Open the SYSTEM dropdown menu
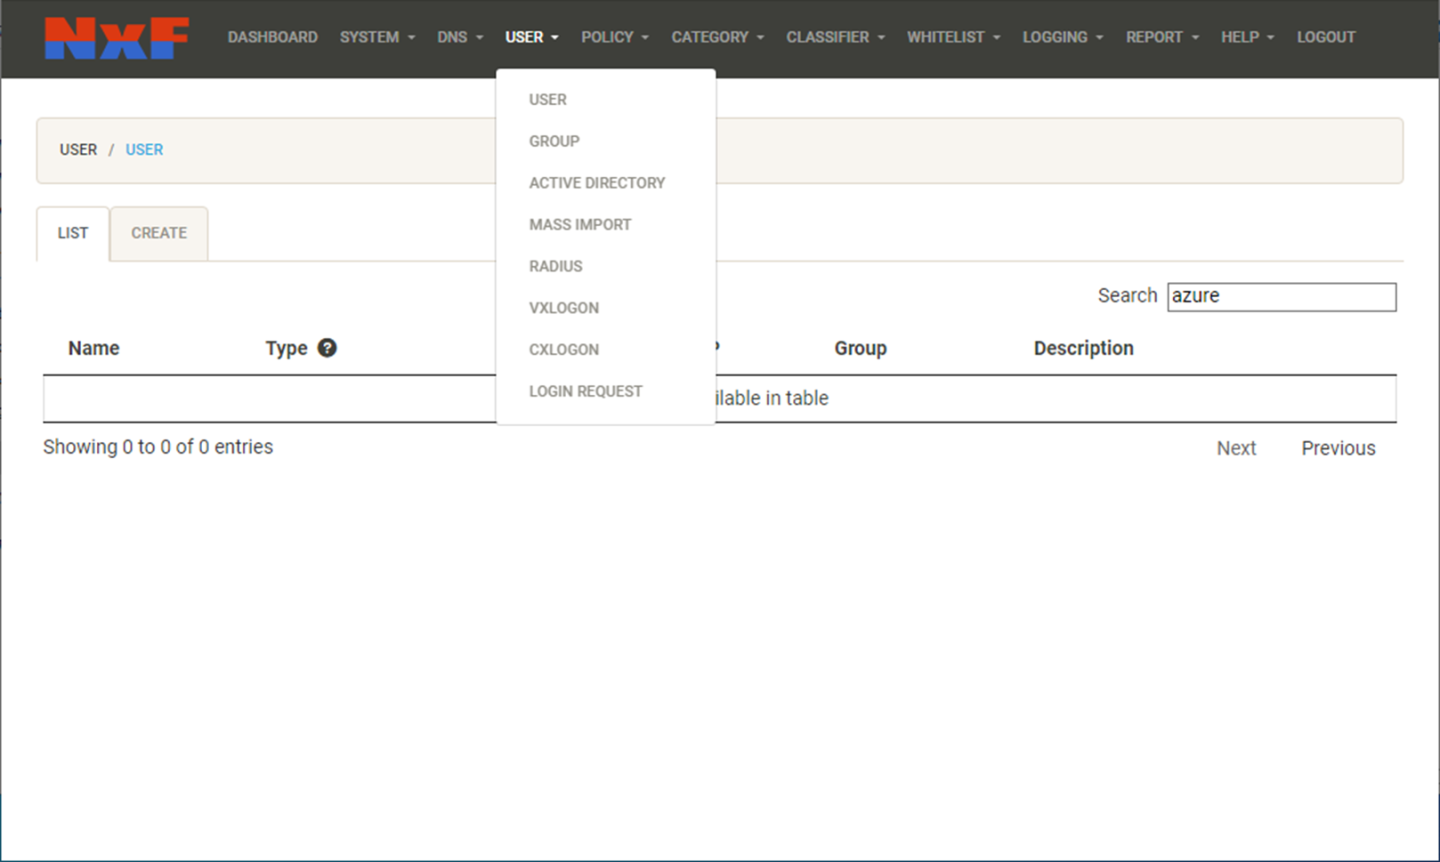The width and height of the screenshot is (1440, 862). pyautogui.click(x=377, y=37)
